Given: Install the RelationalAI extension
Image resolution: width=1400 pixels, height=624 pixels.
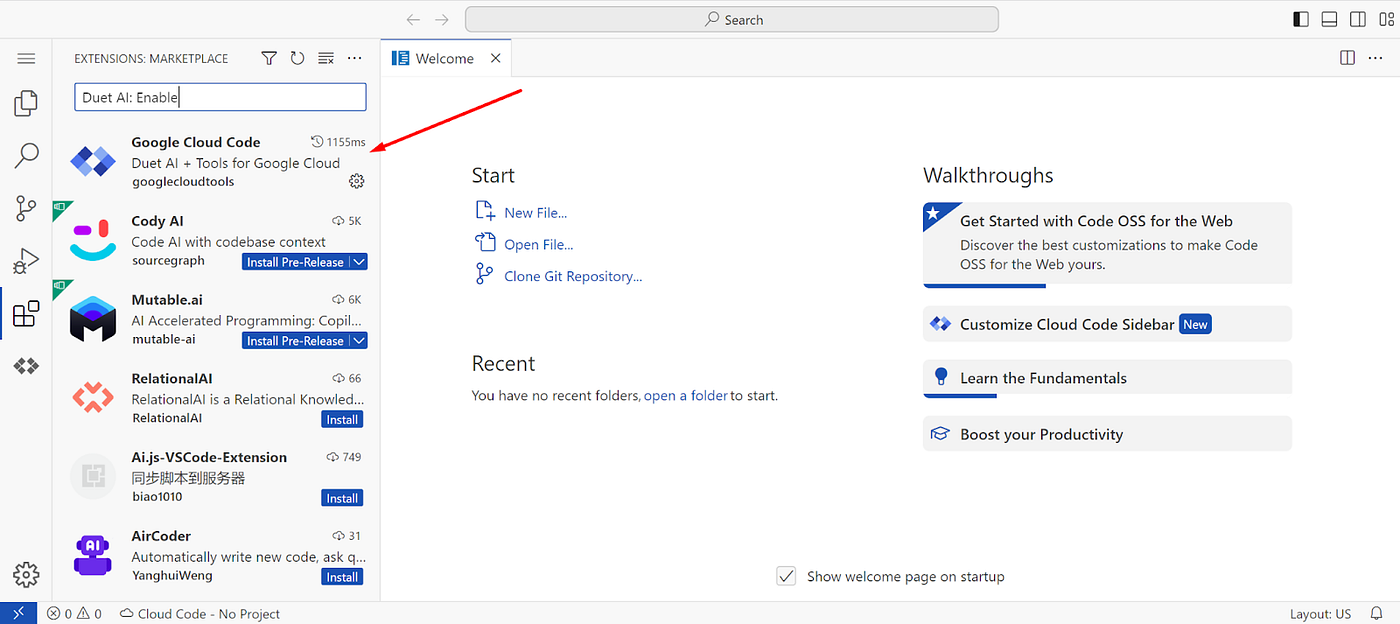Looking at the screenshot, I should pyautogui.click(x=342, y=420).
